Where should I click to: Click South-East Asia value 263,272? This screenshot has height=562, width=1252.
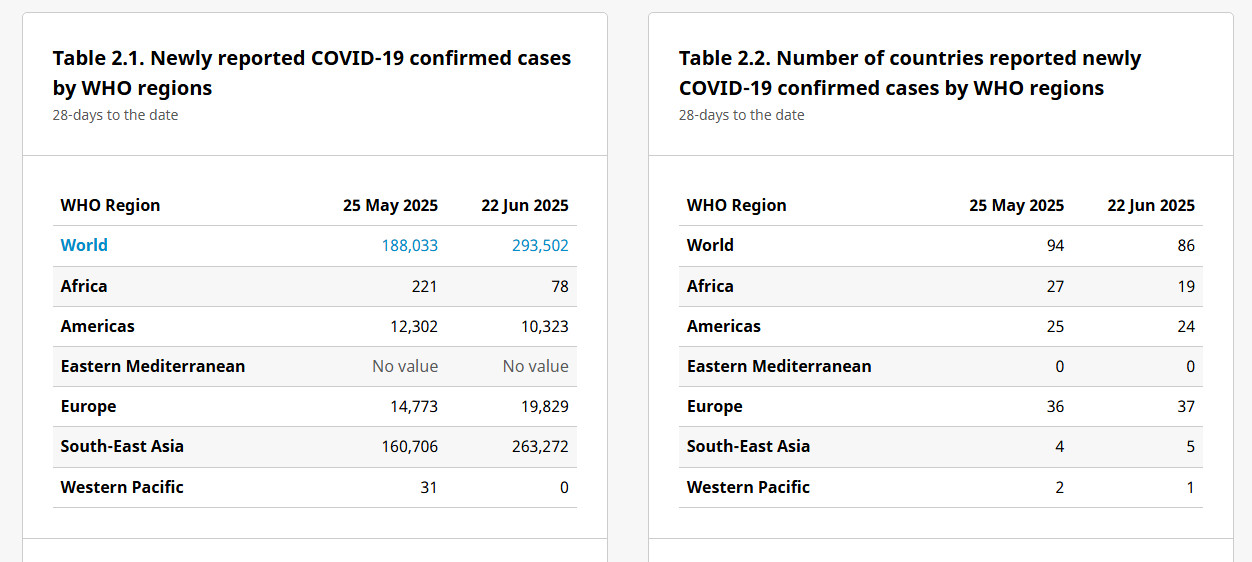click(x=540, y=446)
